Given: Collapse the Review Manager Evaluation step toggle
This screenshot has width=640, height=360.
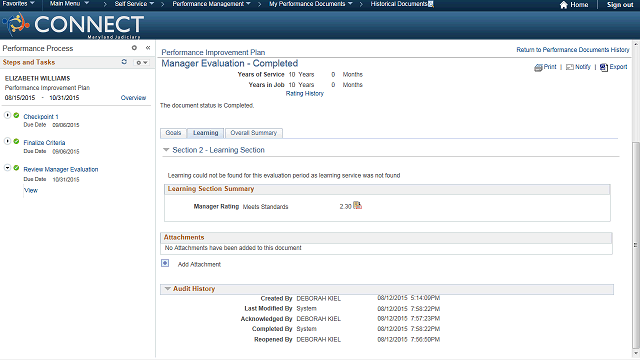Looking at the screenshot, I should [x=7, y=168].
